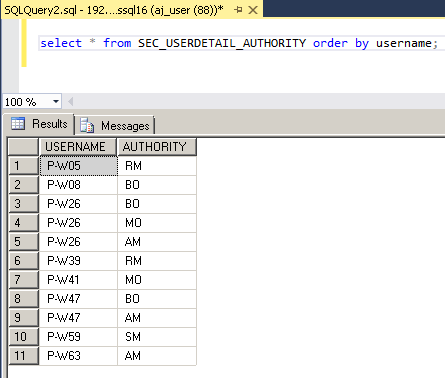The image size is (445, 378).
Task: Click the SM authority cell in row 10
Action: 157,337
